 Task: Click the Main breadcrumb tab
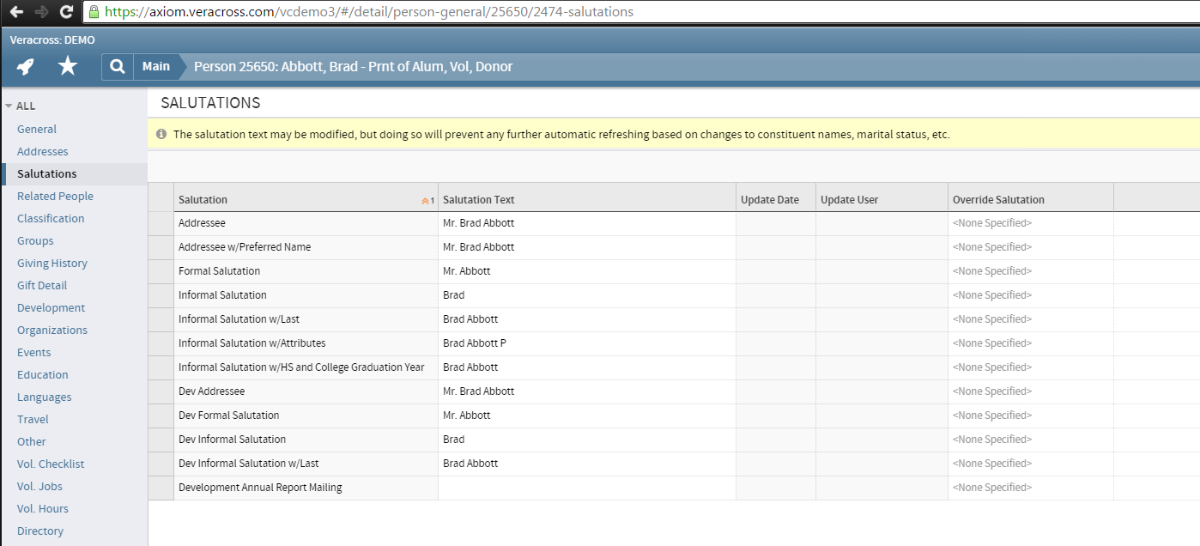click(155, 67)
